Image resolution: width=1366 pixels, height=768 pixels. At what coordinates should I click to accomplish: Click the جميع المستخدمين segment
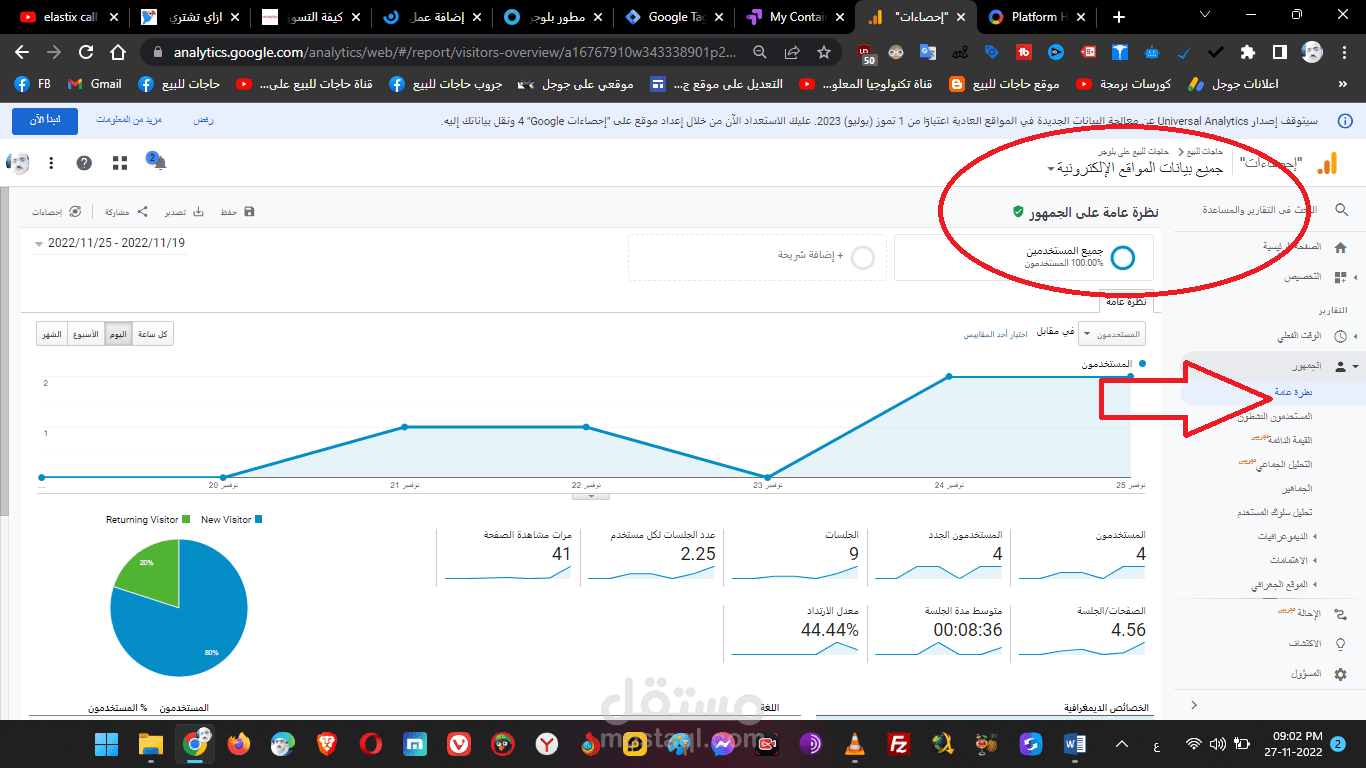pos(1023,257)
